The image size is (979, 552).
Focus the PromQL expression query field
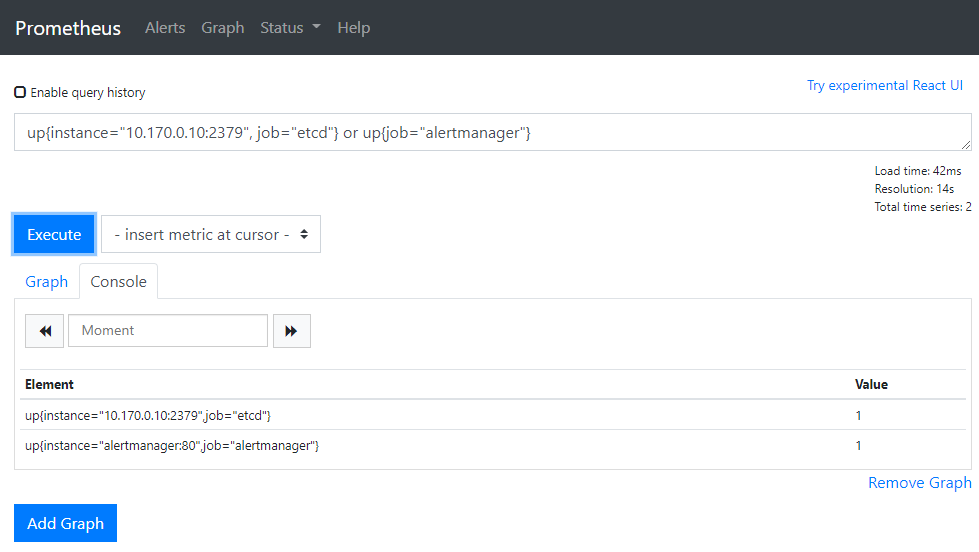point(490,132)
